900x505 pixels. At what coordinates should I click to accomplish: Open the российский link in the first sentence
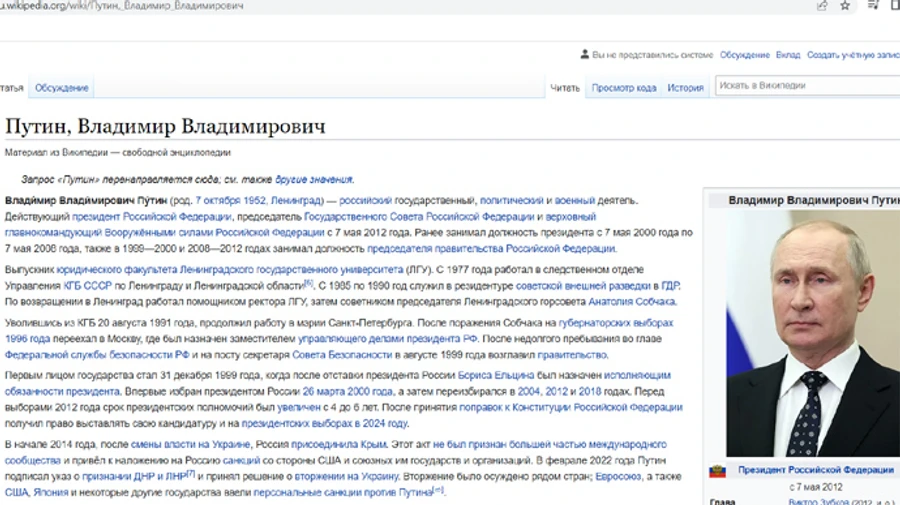pyautogui.click(x=365, y=201)
